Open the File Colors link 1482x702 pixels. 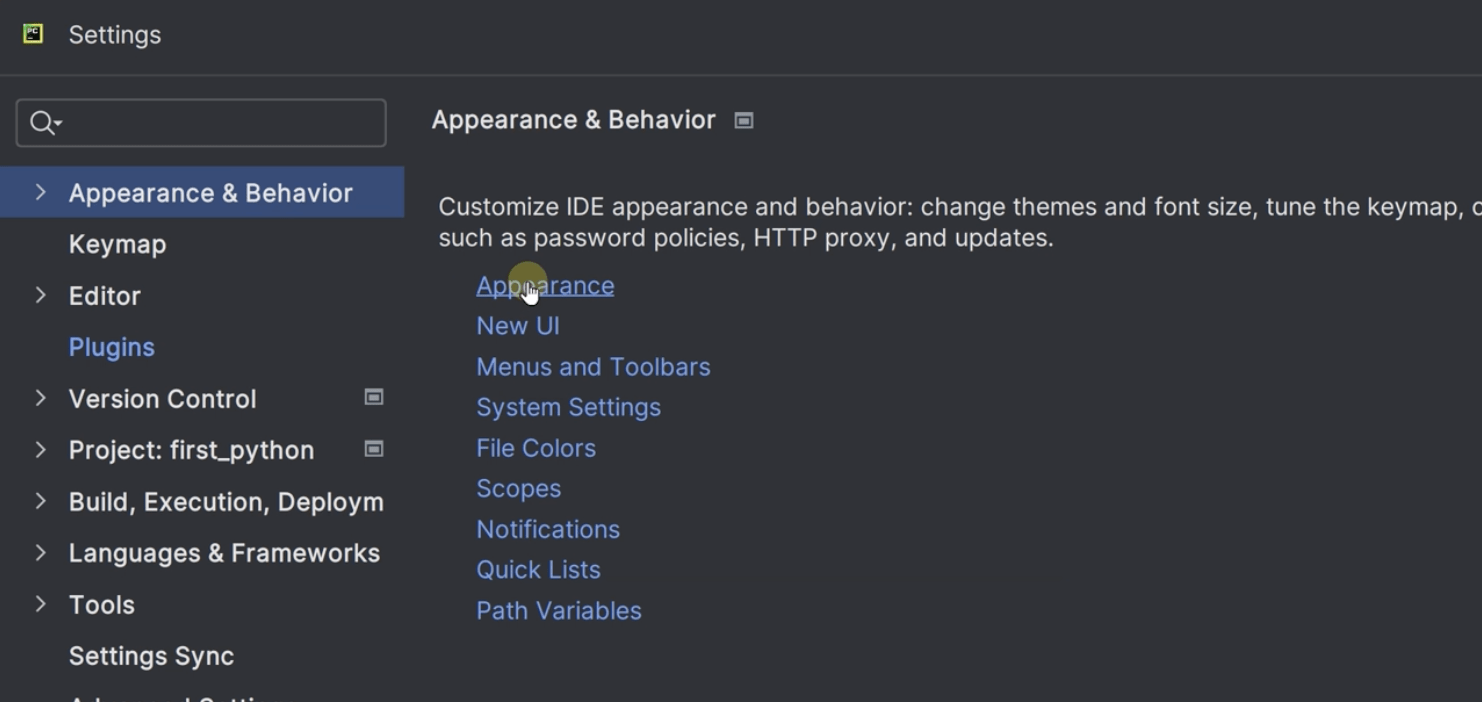(x=536, y=448)
